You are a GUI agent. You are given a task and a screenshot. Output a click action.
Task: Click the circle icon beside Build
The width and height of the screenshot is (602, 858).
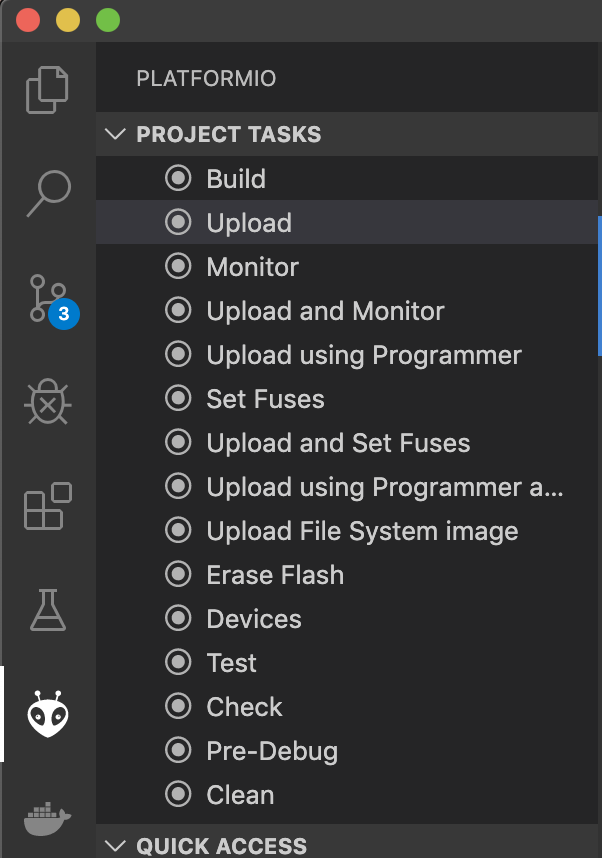pyautogui.click(x=178, y=178)
